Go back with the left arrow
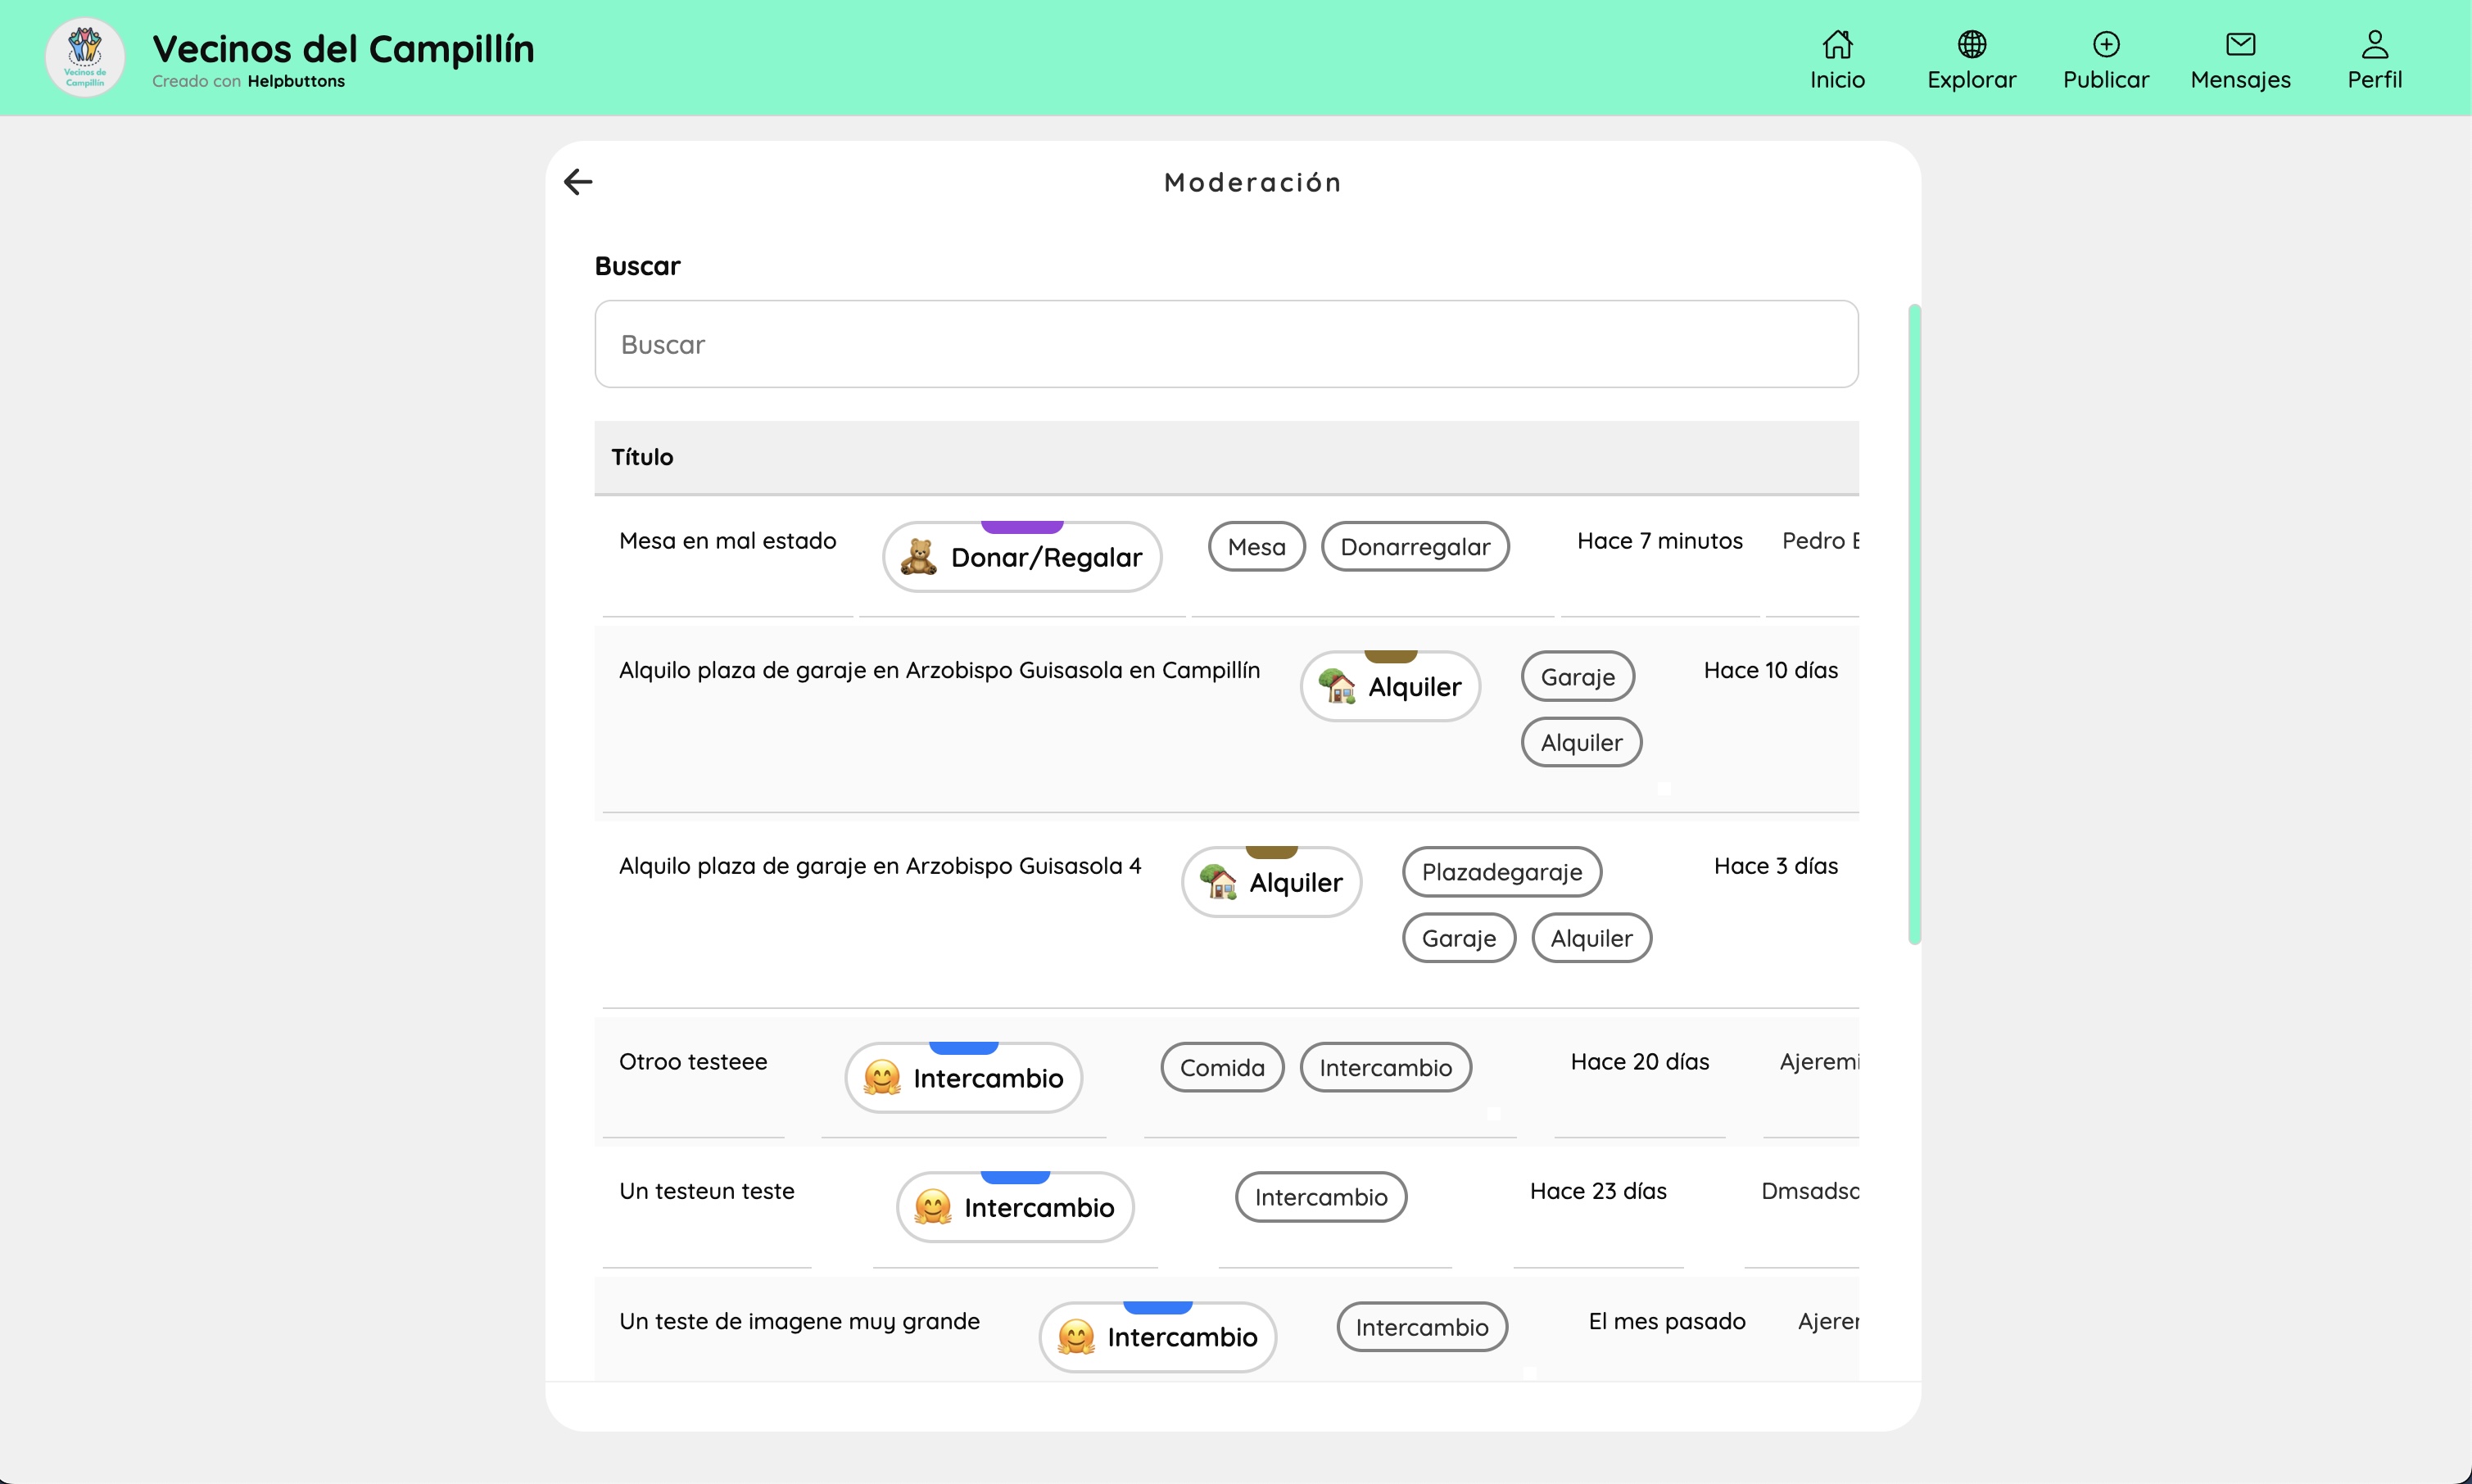Image resolution: width=2472 pixels, height=1484 pixels. point(578,182)
